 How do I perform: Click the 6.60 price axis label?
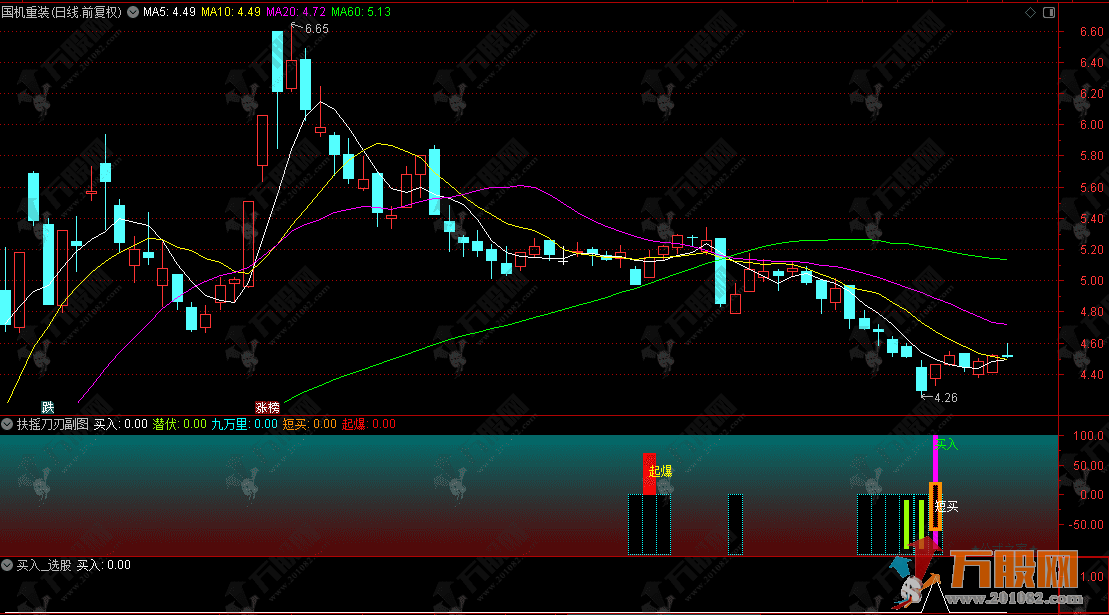[1091, 32]
